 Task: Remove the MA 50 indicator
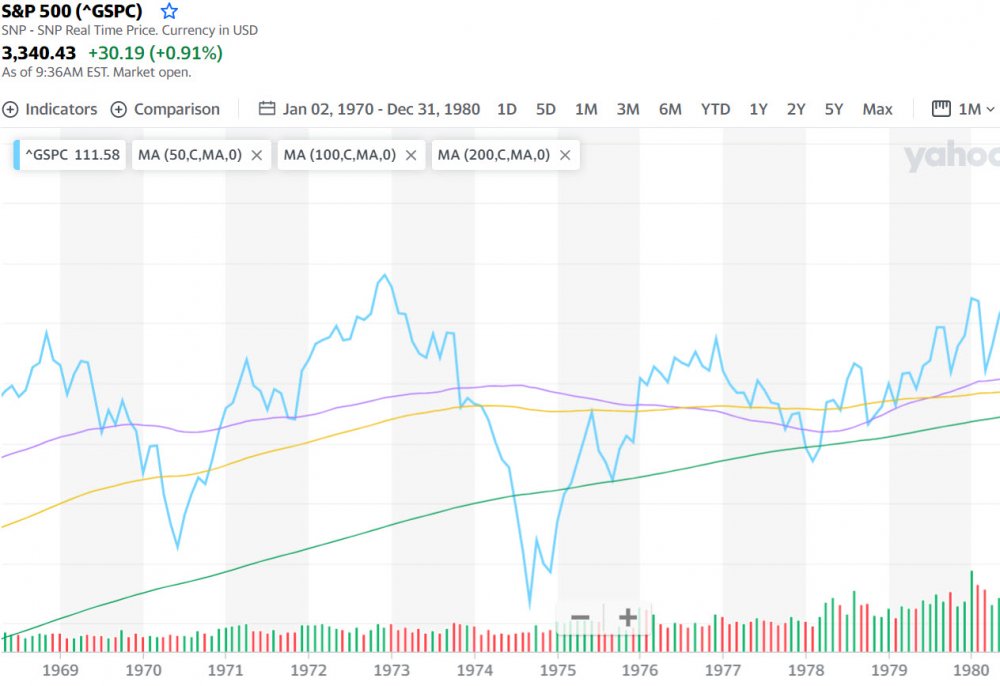257,155
